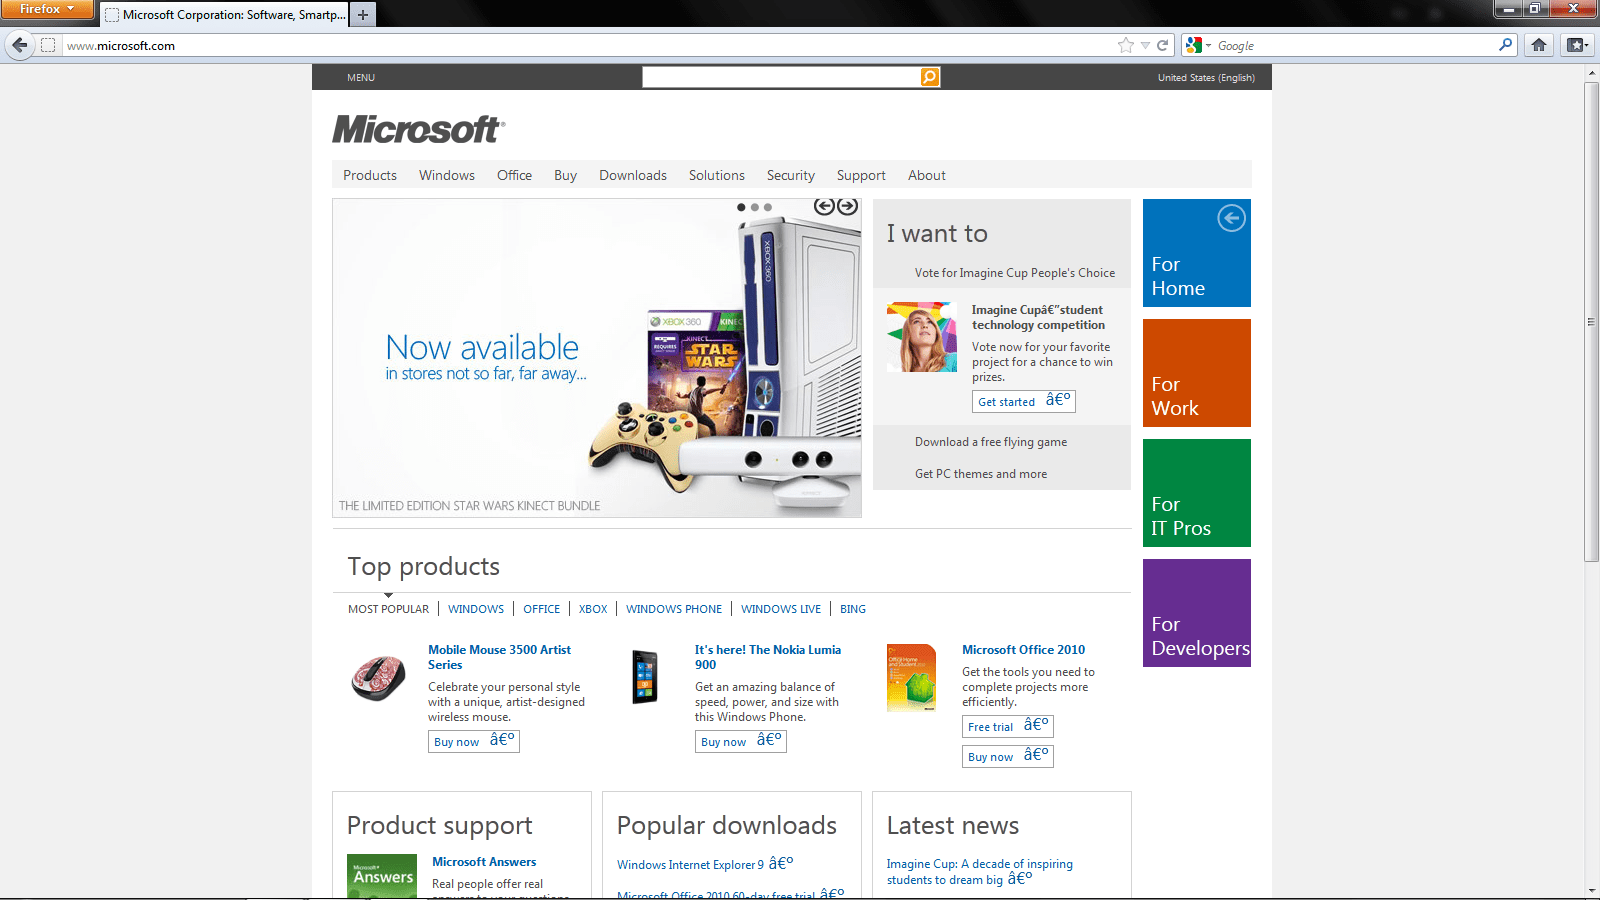Switch to the OFFICE products tab

[x=542, y=609]
